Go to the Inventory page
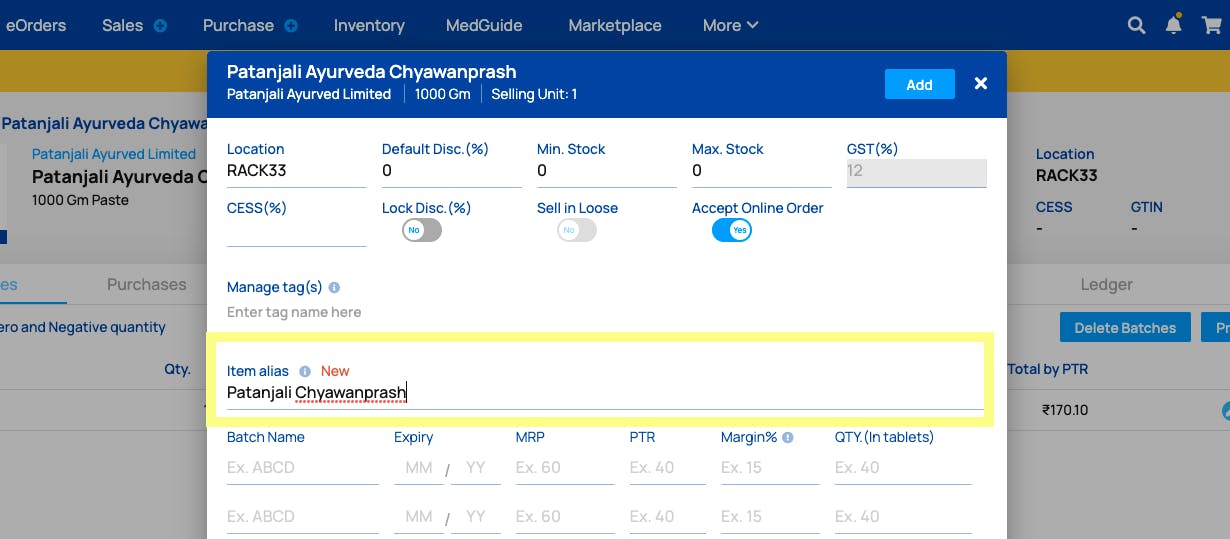The width and height of the screenshot is (1230, 539). click(369, 25)
